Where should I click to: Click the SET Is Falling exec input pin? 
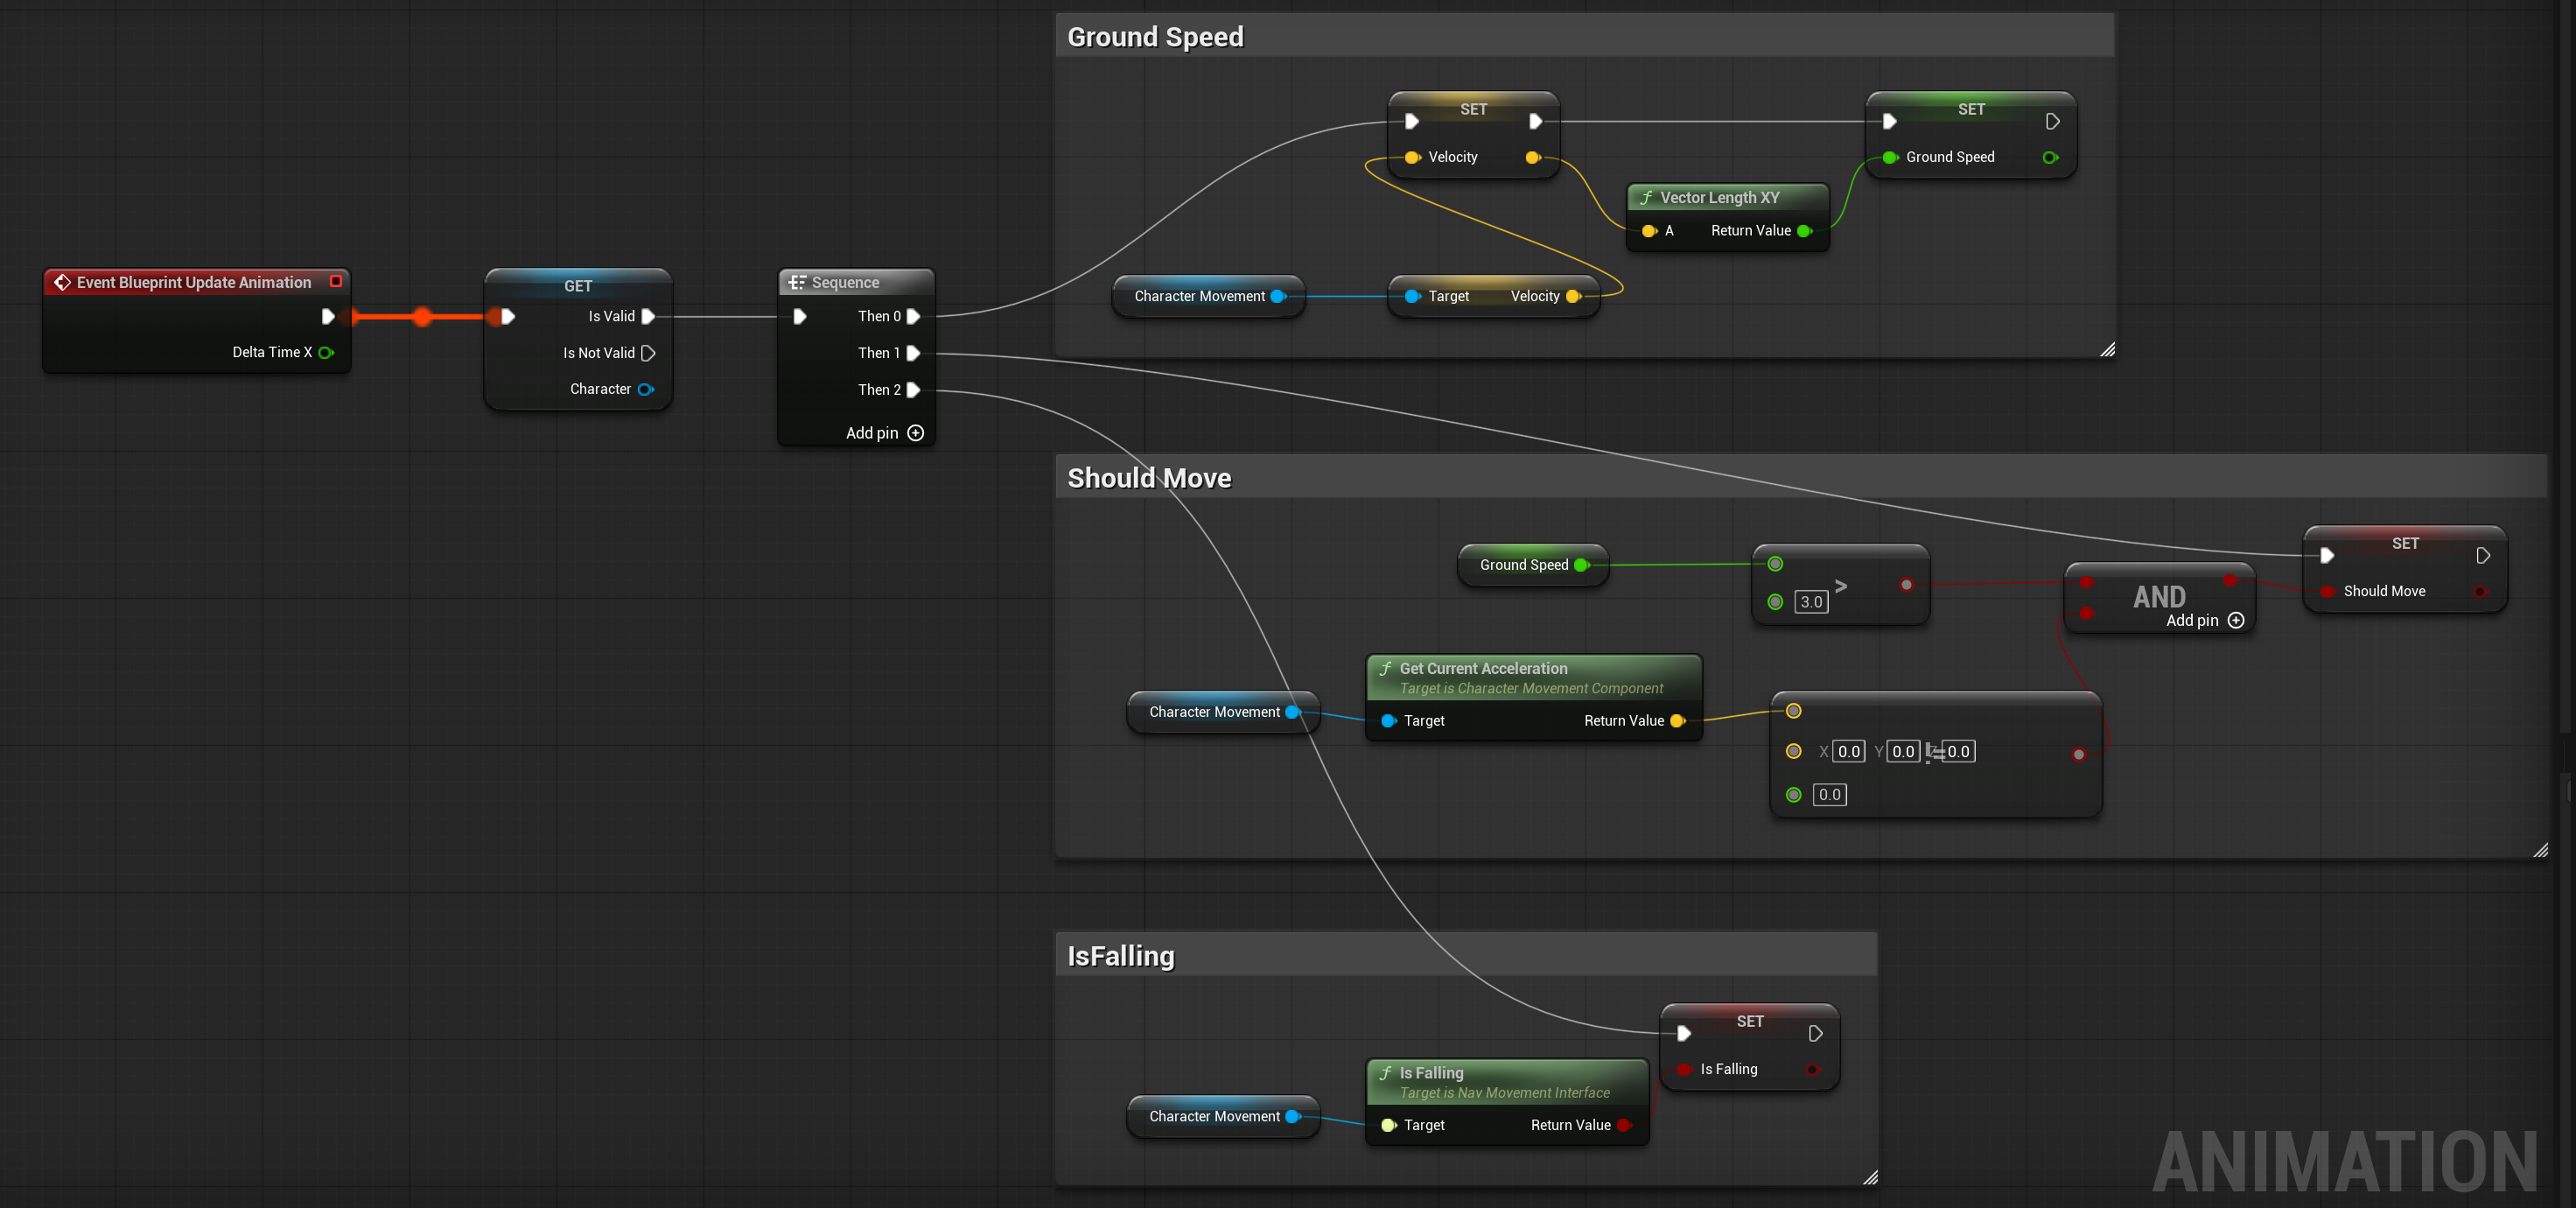click(x=1684, y=1034)
